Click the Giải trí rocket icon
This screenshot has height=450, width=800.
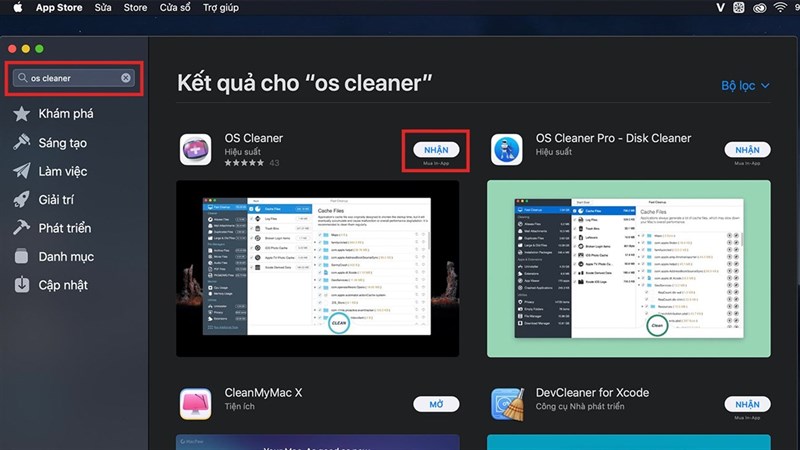(x=21, y=199)
